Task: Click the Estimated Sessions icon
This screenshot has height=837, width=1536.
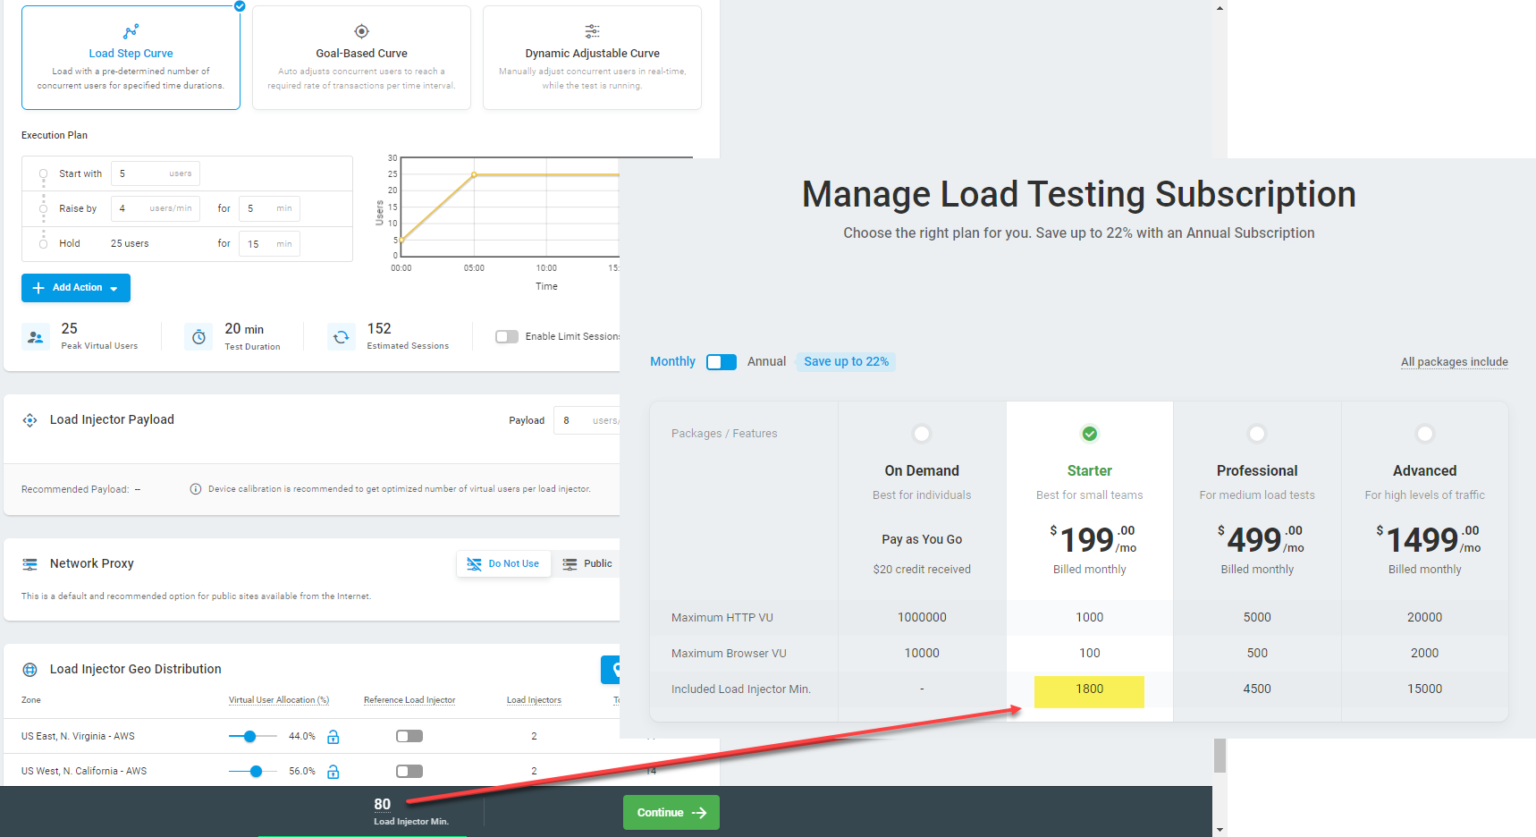Action: point(341,336)
